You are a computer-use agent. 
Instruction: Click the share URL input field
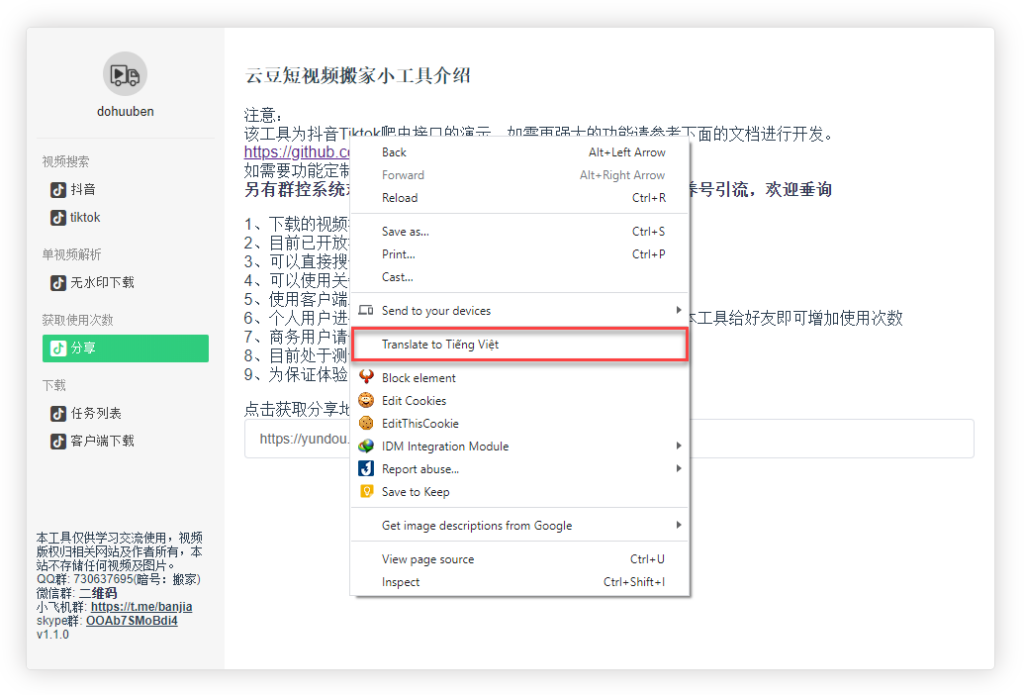(609, 439)
